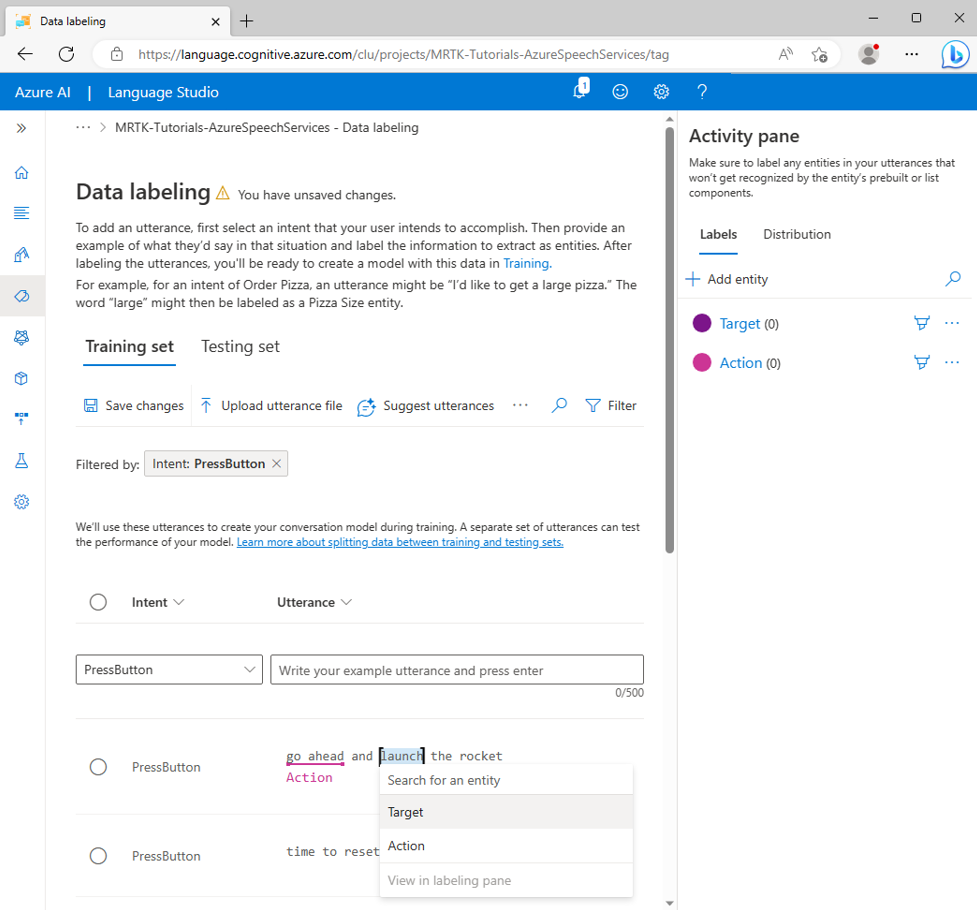This screenshot has height=910, width=977.
Task: Remove the Intent: PressButton filter
Action: 277,464
